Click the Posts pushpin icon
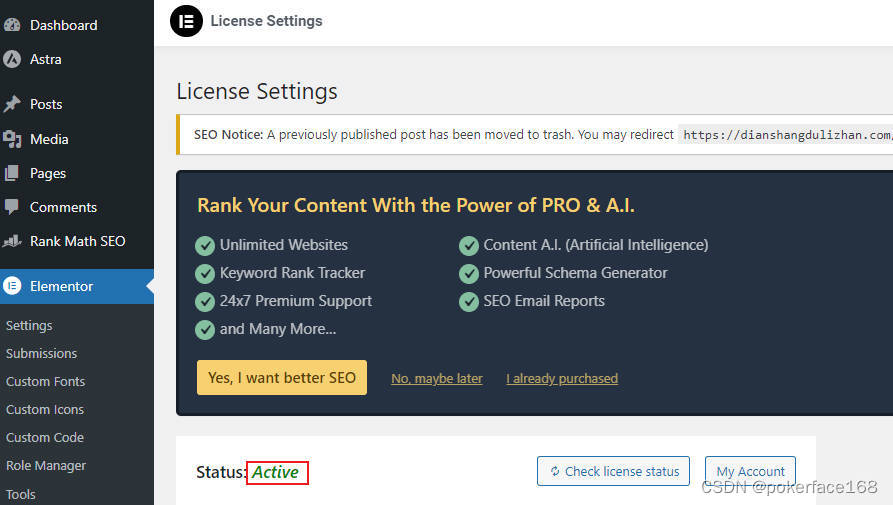The width and height of the screenshot is (893, 505). tap(12, 104)
